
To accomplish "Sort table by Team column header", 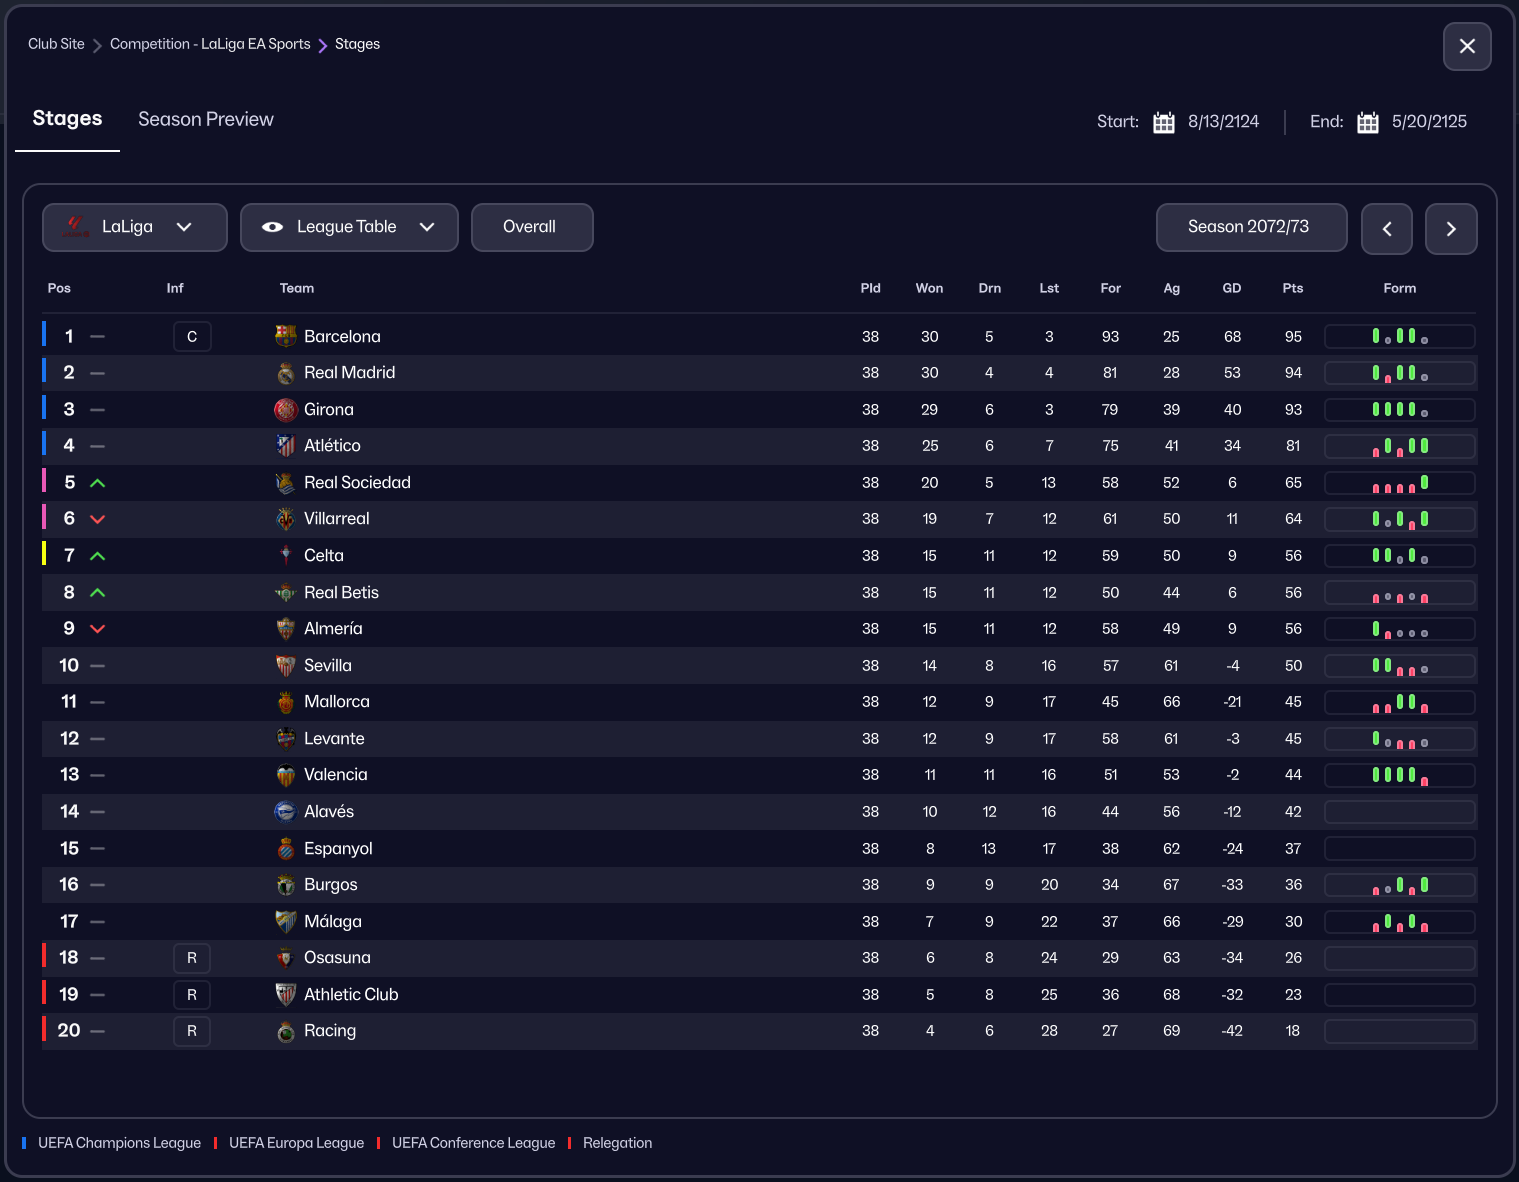I will (x=297, y=288).
